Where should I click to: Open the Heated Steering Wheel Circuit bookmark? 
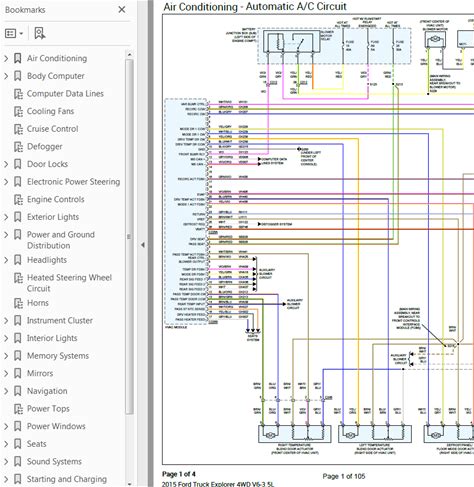click(69, 283)
